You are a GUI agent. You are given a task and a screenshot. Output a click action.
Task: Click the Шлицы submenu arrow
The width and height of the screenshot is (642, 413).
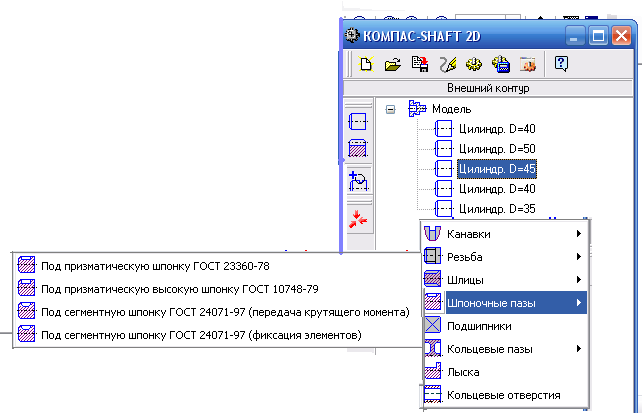click(x=579, y=280)
